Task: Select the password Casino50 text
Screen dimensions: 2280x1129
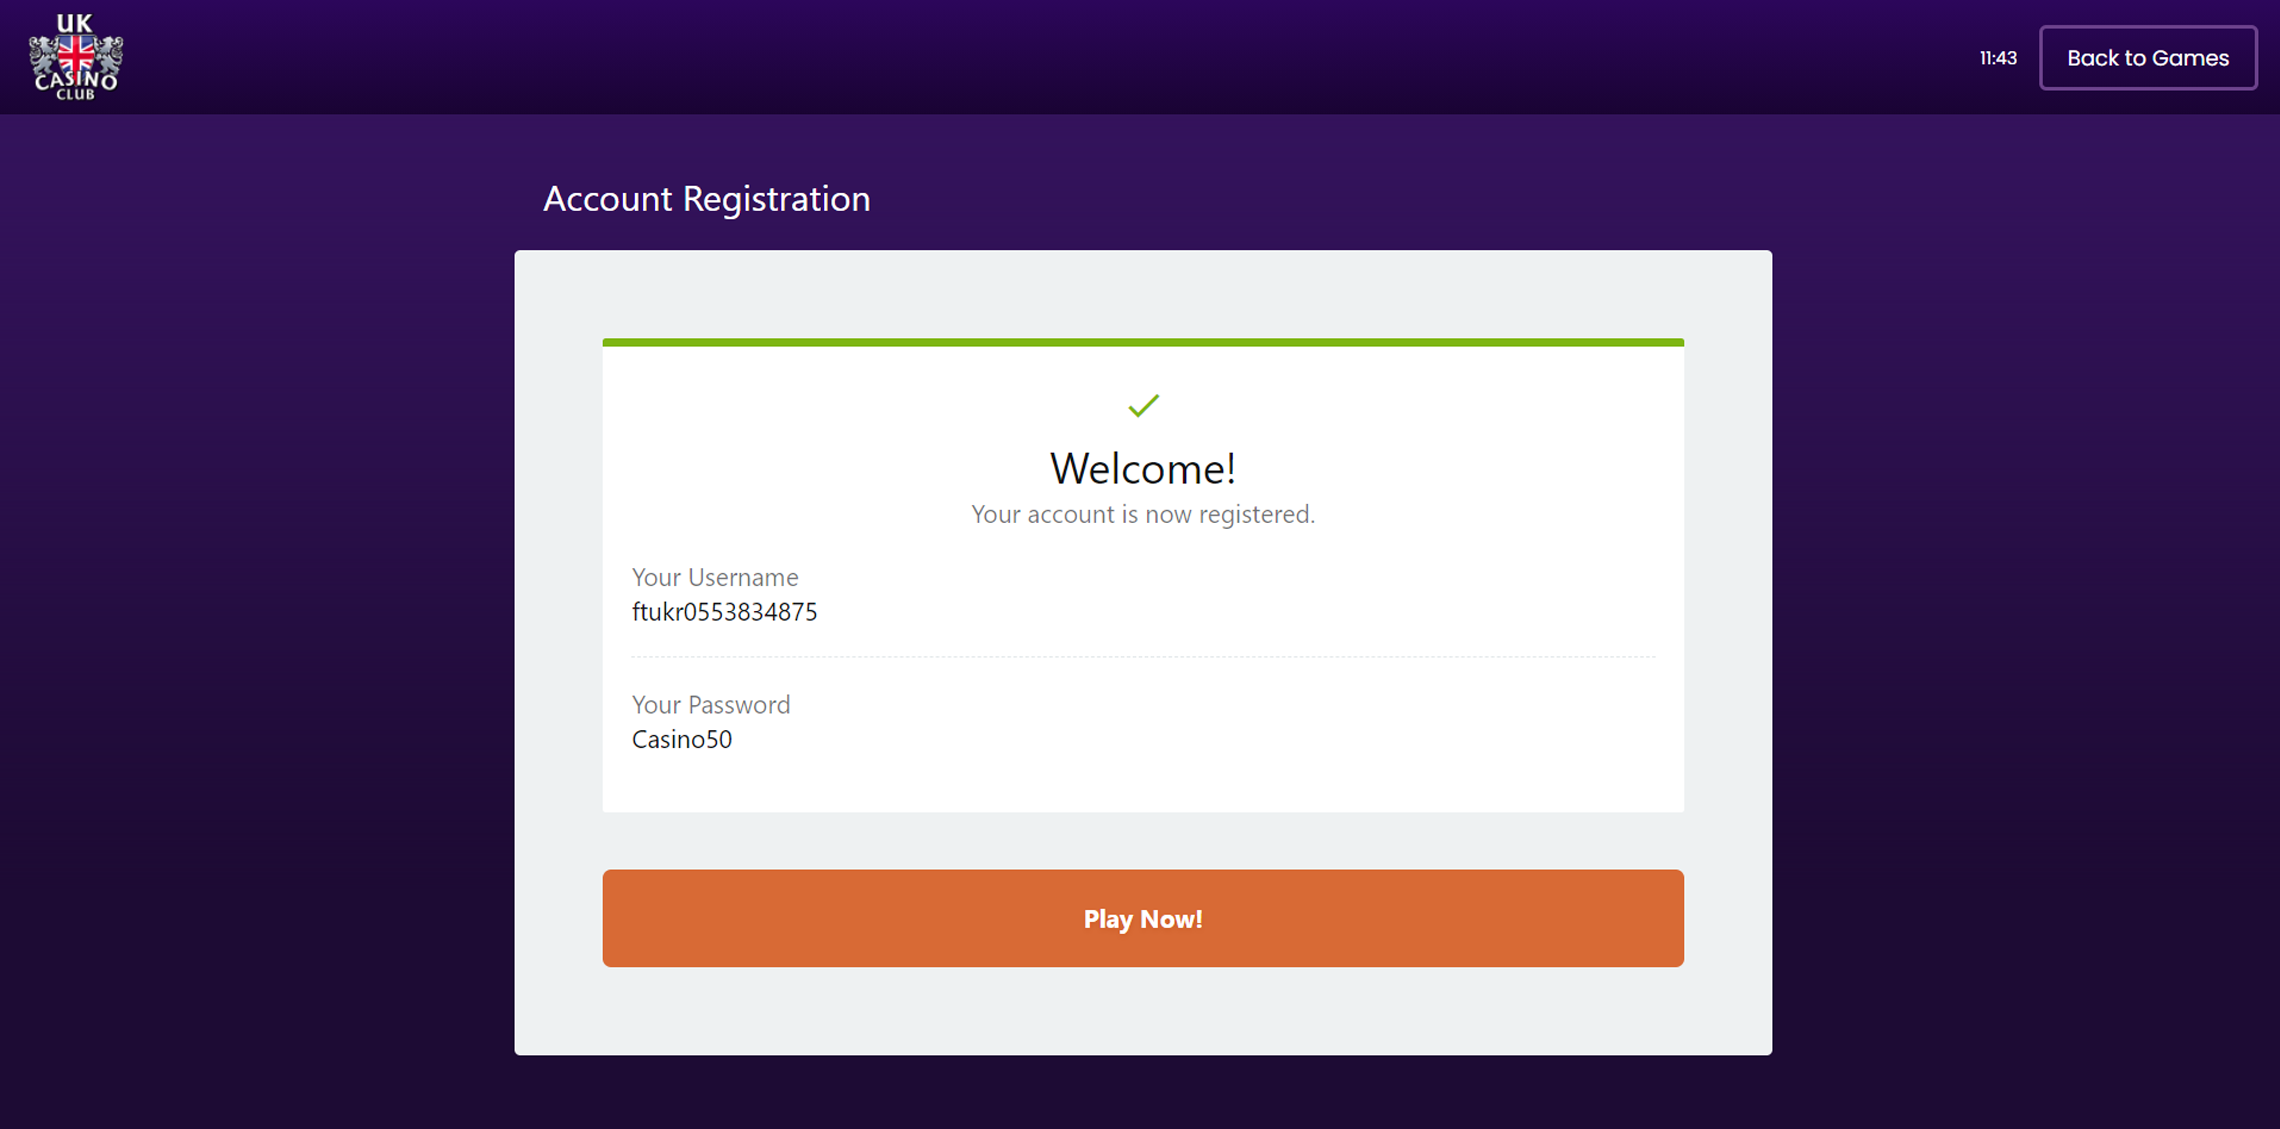Action: 682,739
